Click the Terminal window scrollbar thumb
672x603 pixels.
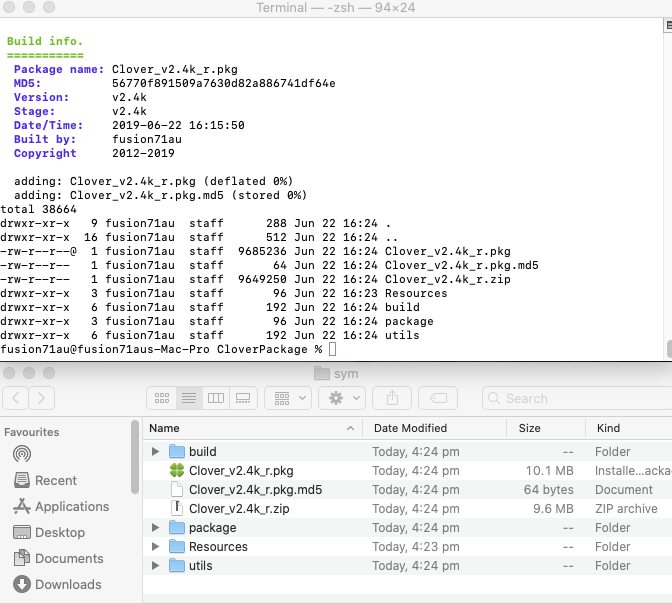(669, 349)
